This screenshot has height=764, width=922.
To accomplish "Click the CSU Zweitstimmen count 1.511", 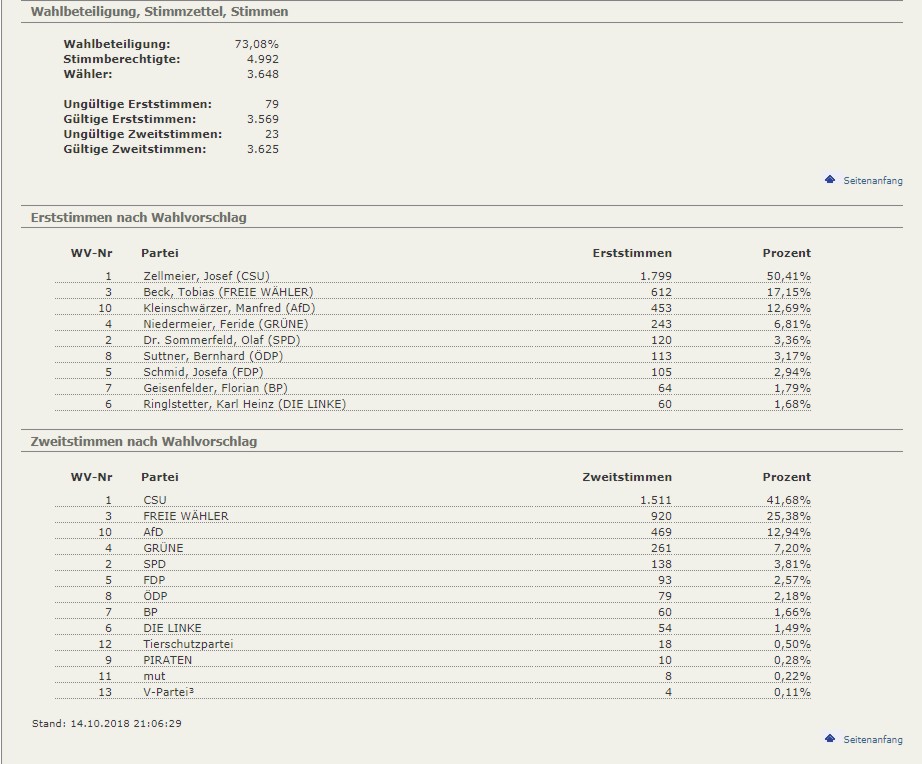I will click(x=656, y=500).
